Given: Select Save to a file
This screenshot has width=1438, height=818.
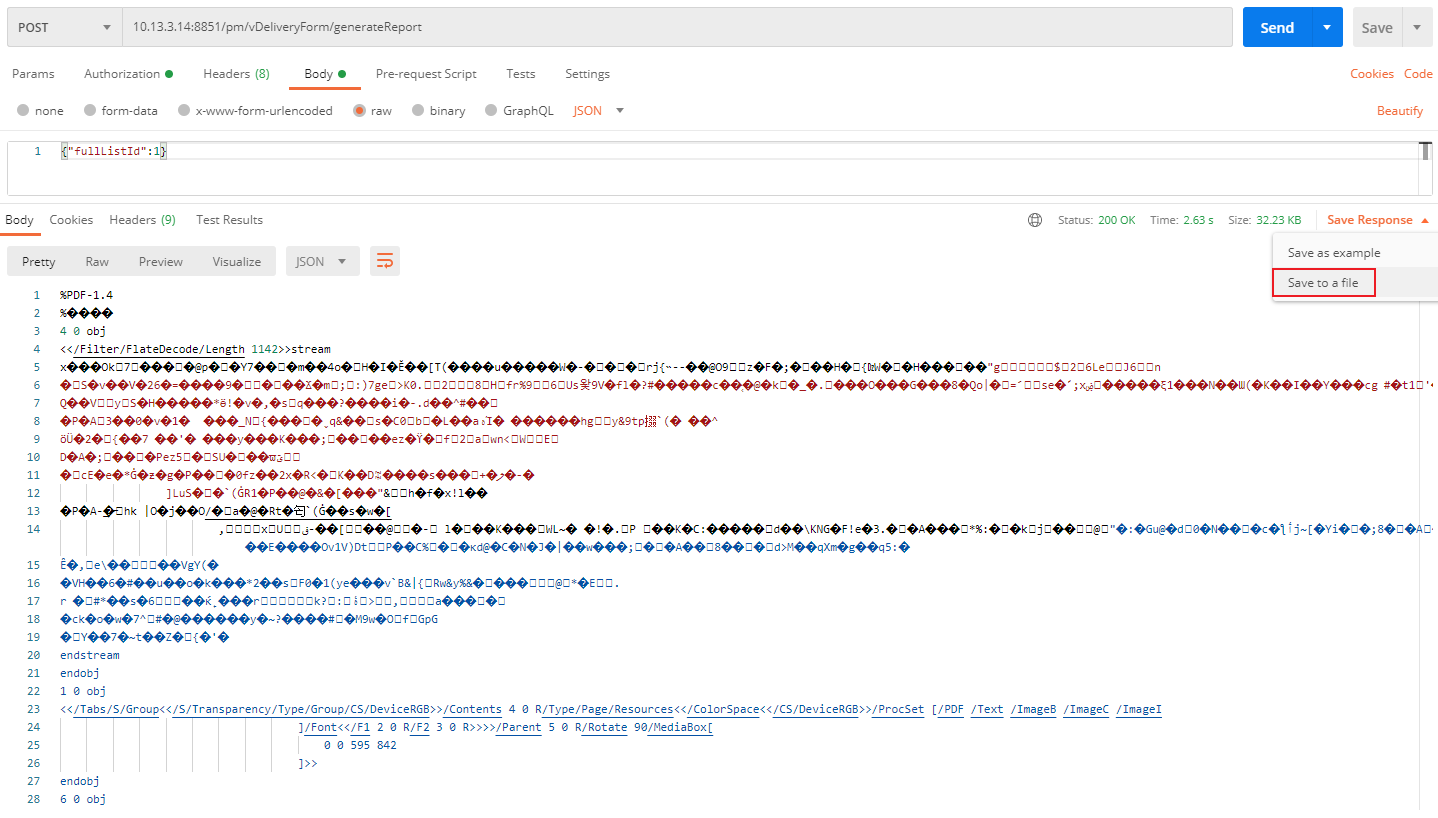Looking at the screenshot, I should (1322, 282).
